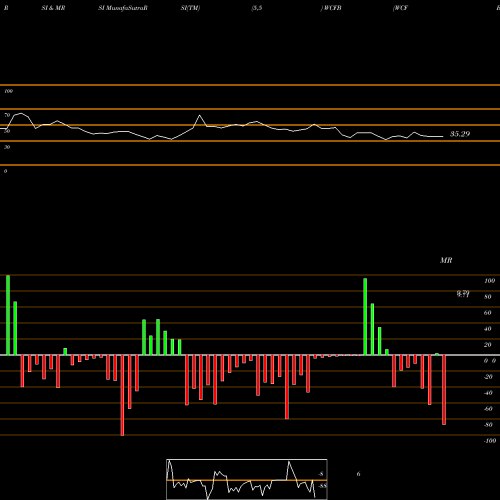The width and height of the screenshot is (500, 500).
Task: Click the "SI MunafaSutraR" header text
Action: point(123,8)
